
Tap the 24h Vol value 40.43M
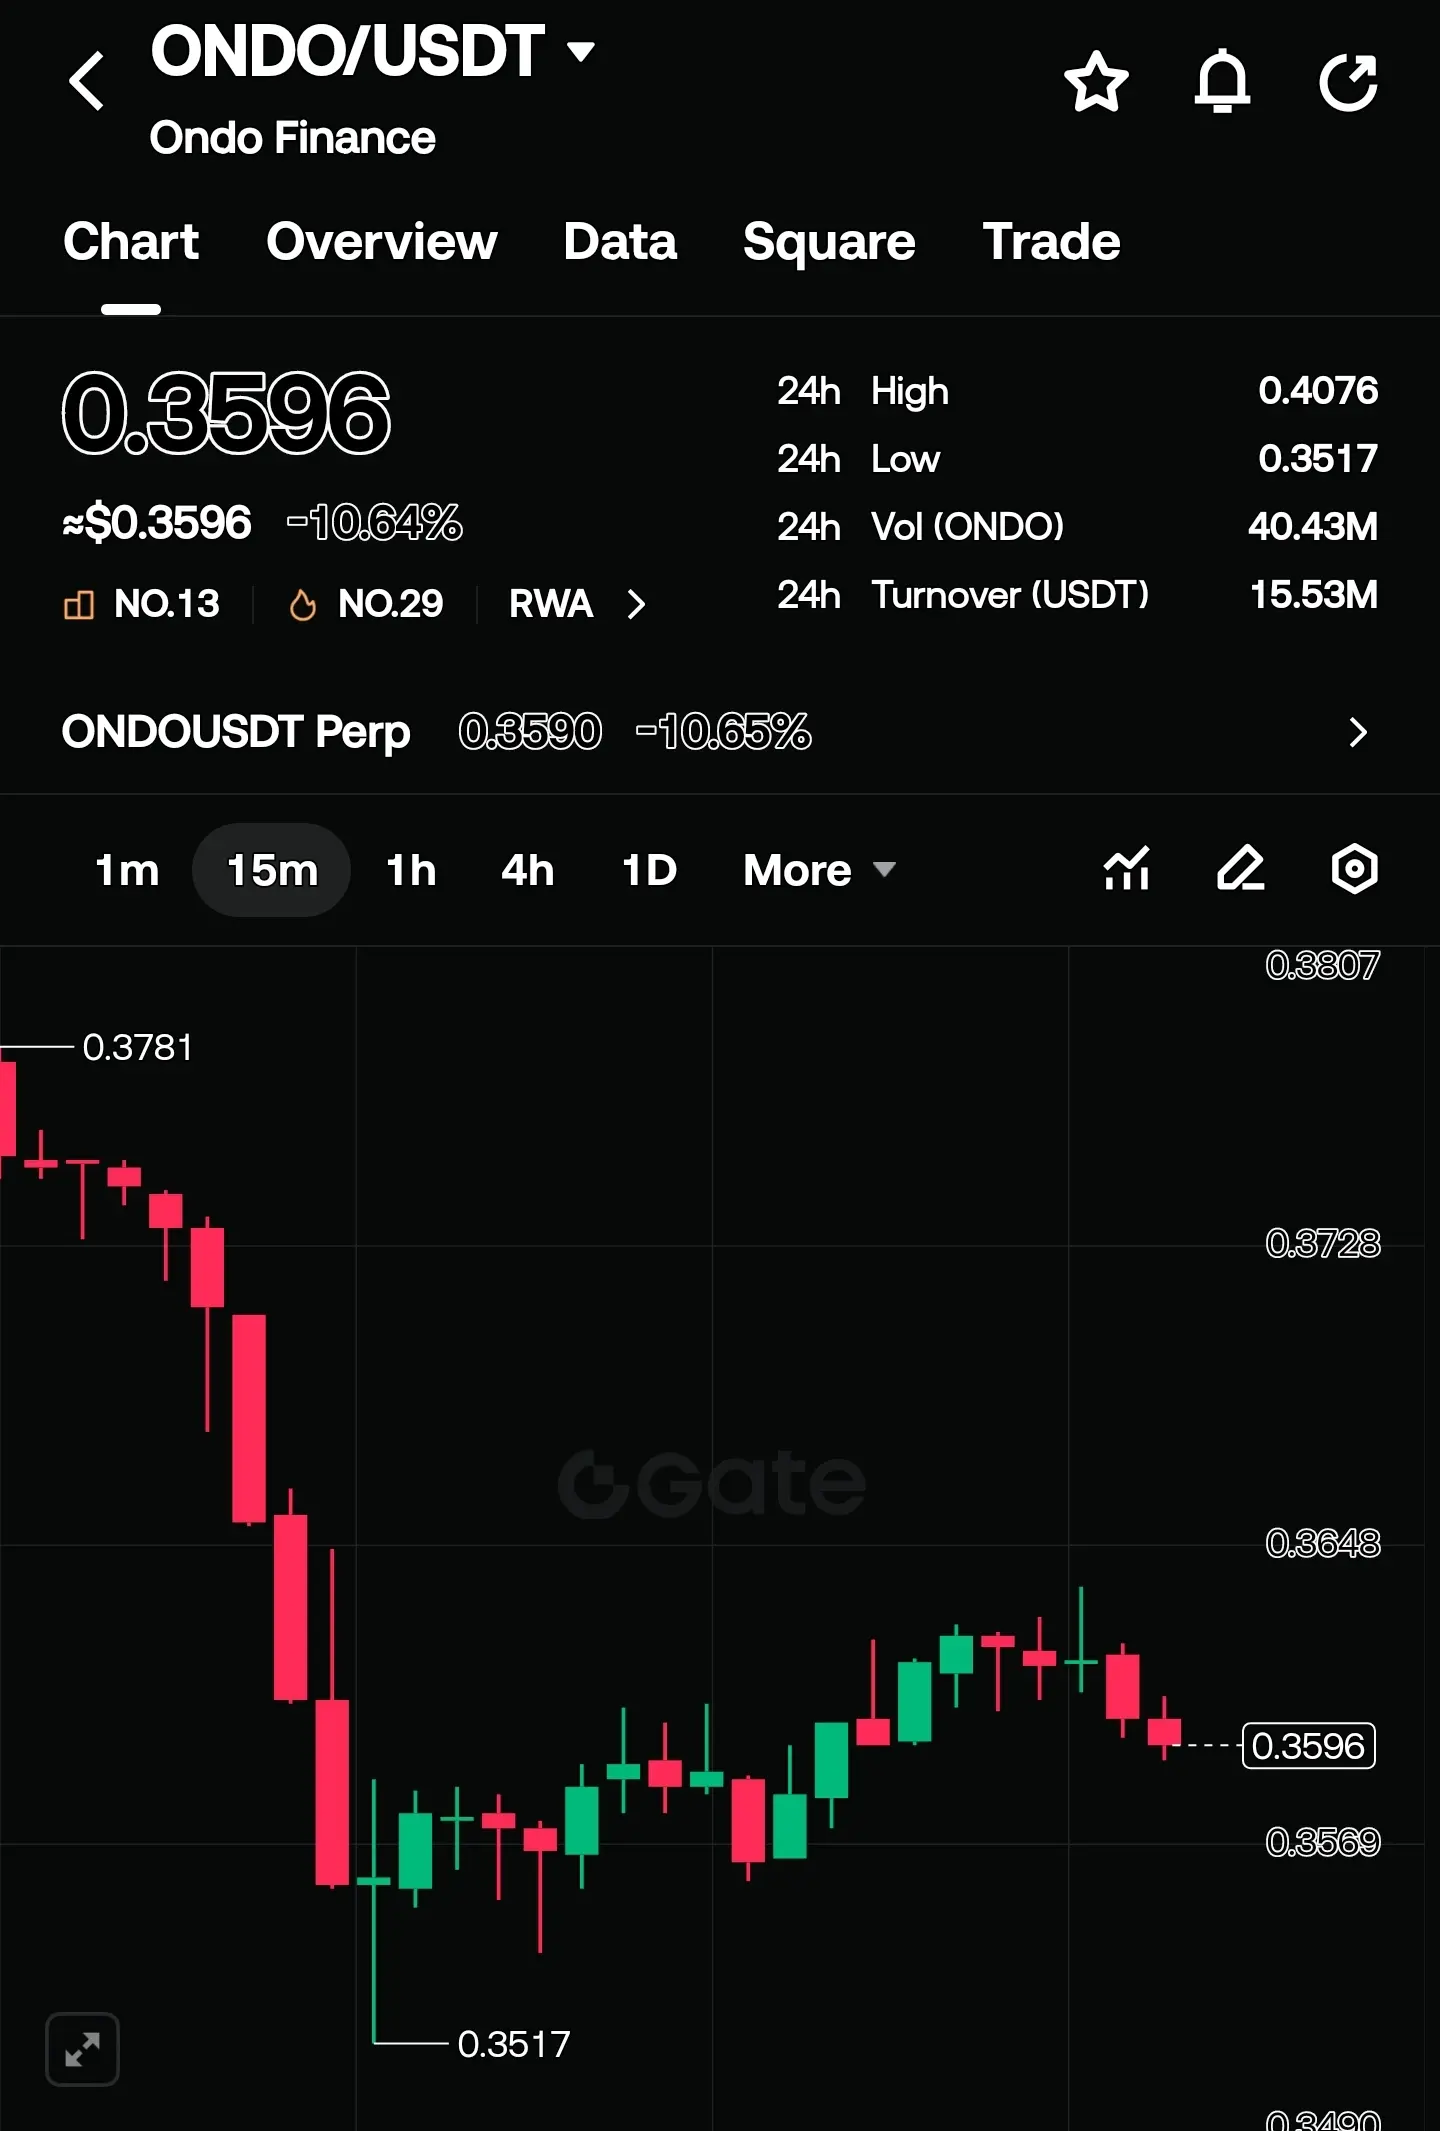pyautogui.click(x=1313, y=527)
